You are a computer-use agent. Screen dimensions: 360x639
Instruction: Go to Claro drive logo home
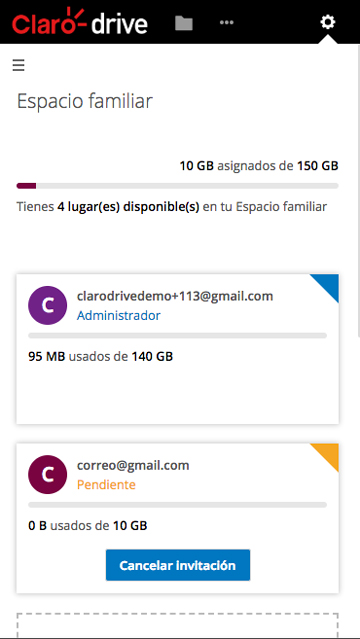[80, 22]
